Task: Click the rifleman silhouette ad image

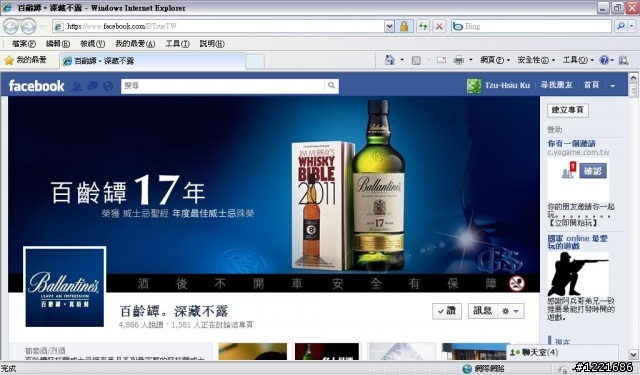Action: click(578, 274)
